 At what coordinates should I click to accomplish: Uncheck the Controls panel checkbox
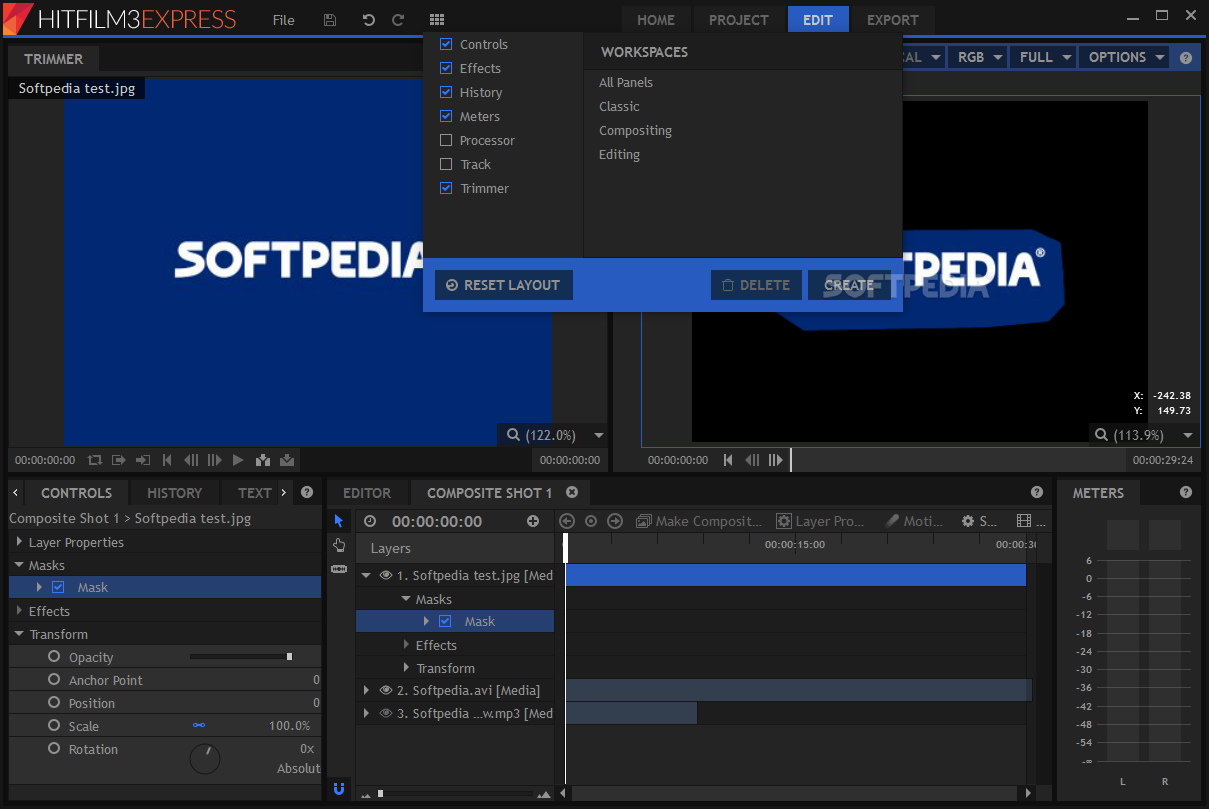click(x=446, y=44)
